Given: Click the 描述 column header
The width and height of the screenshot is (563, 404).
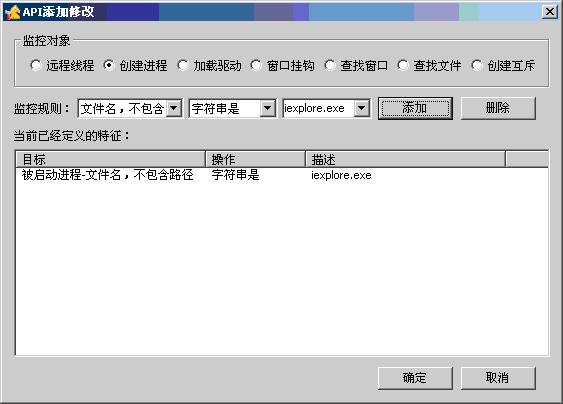Looking at the screenshot, I should click(405, 159).
